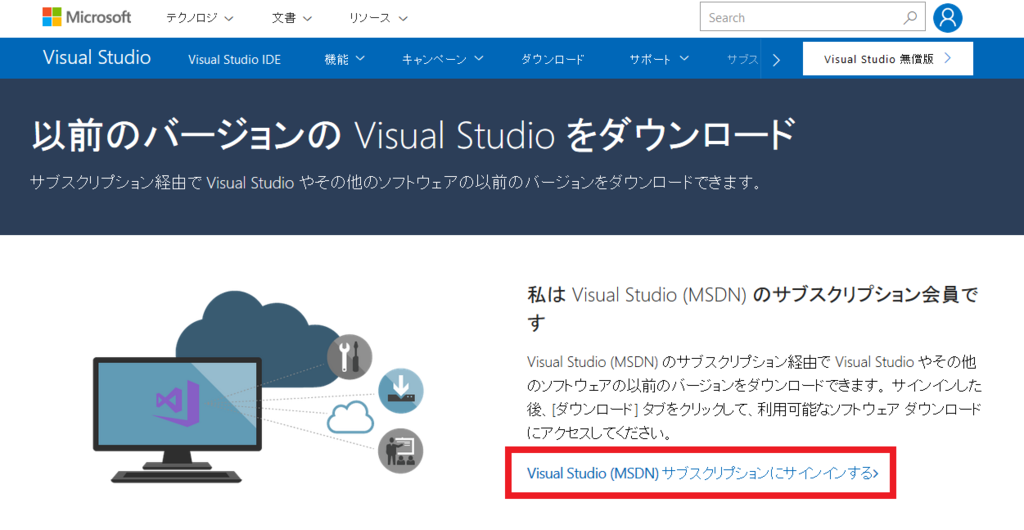Viewport: 1024px width, 530px height.
Task: Expand the サポート menu
Action: tap(659, 59)
